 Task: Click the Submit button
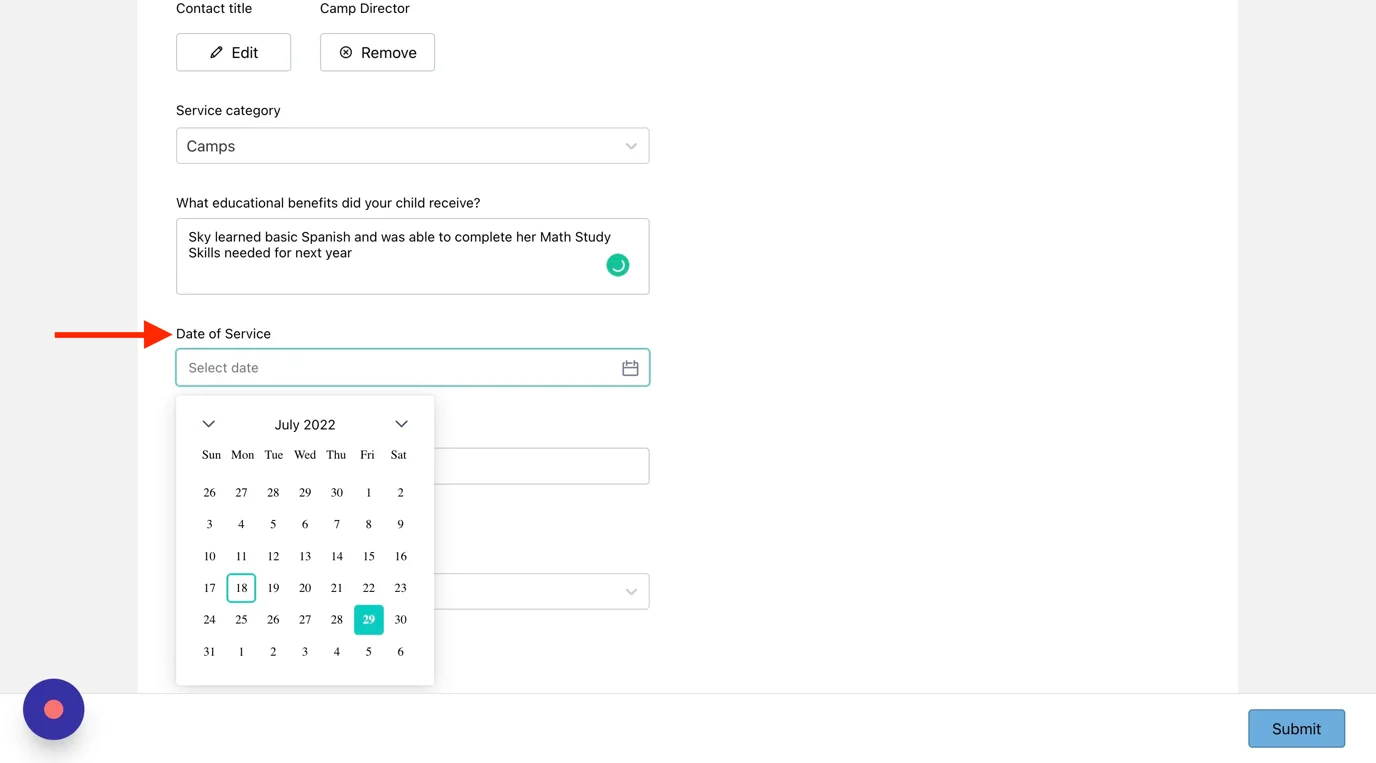coord(1296,729)
